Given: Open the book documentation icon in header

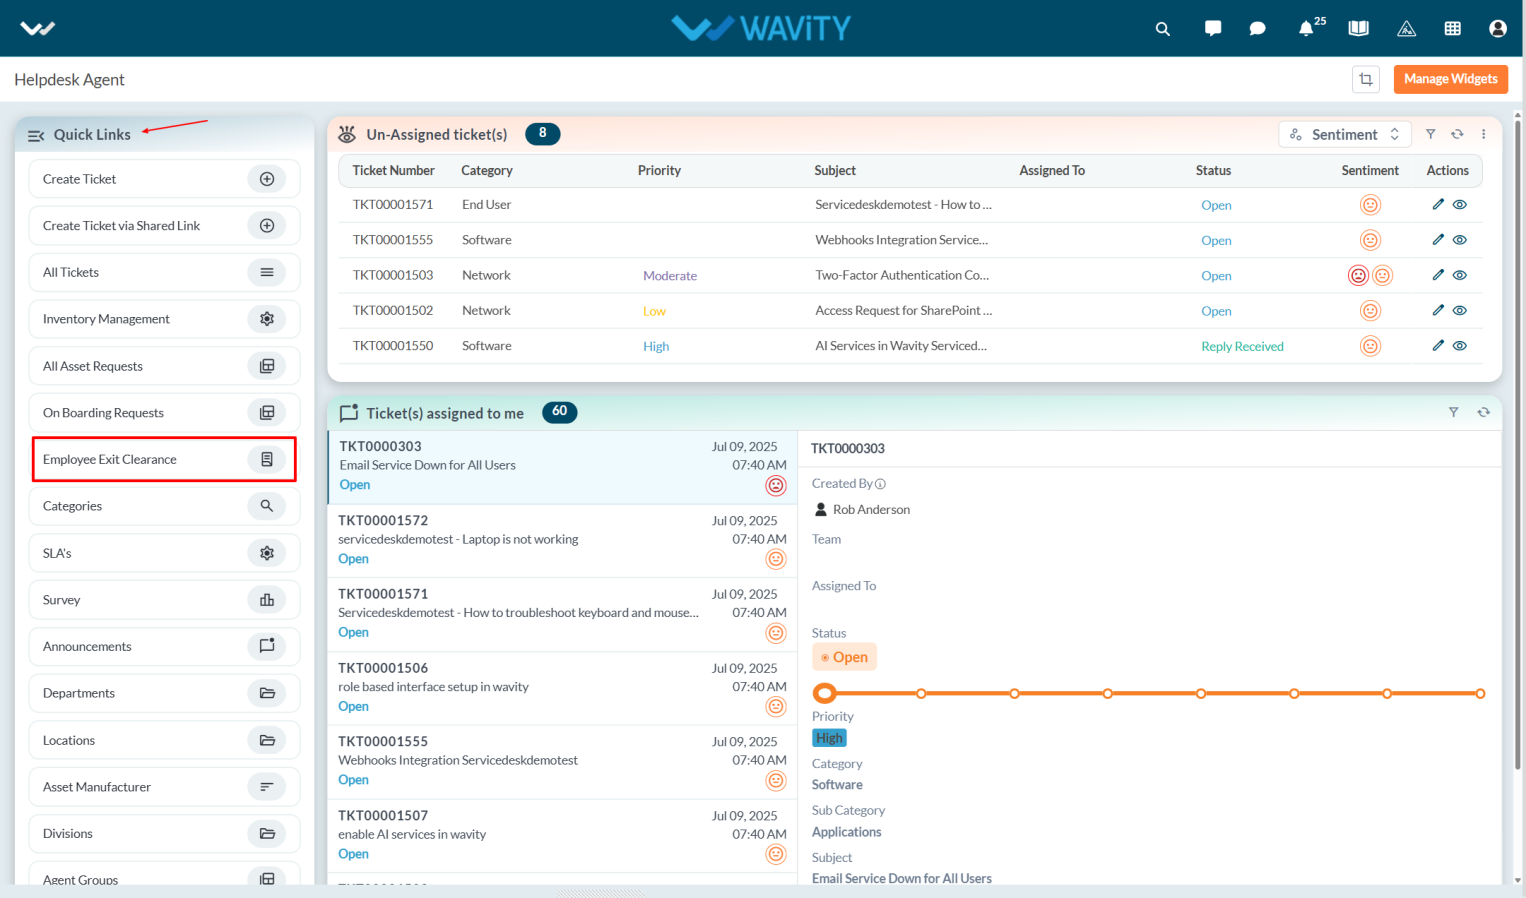Looking at the screenshot, I should (1358, 29).
